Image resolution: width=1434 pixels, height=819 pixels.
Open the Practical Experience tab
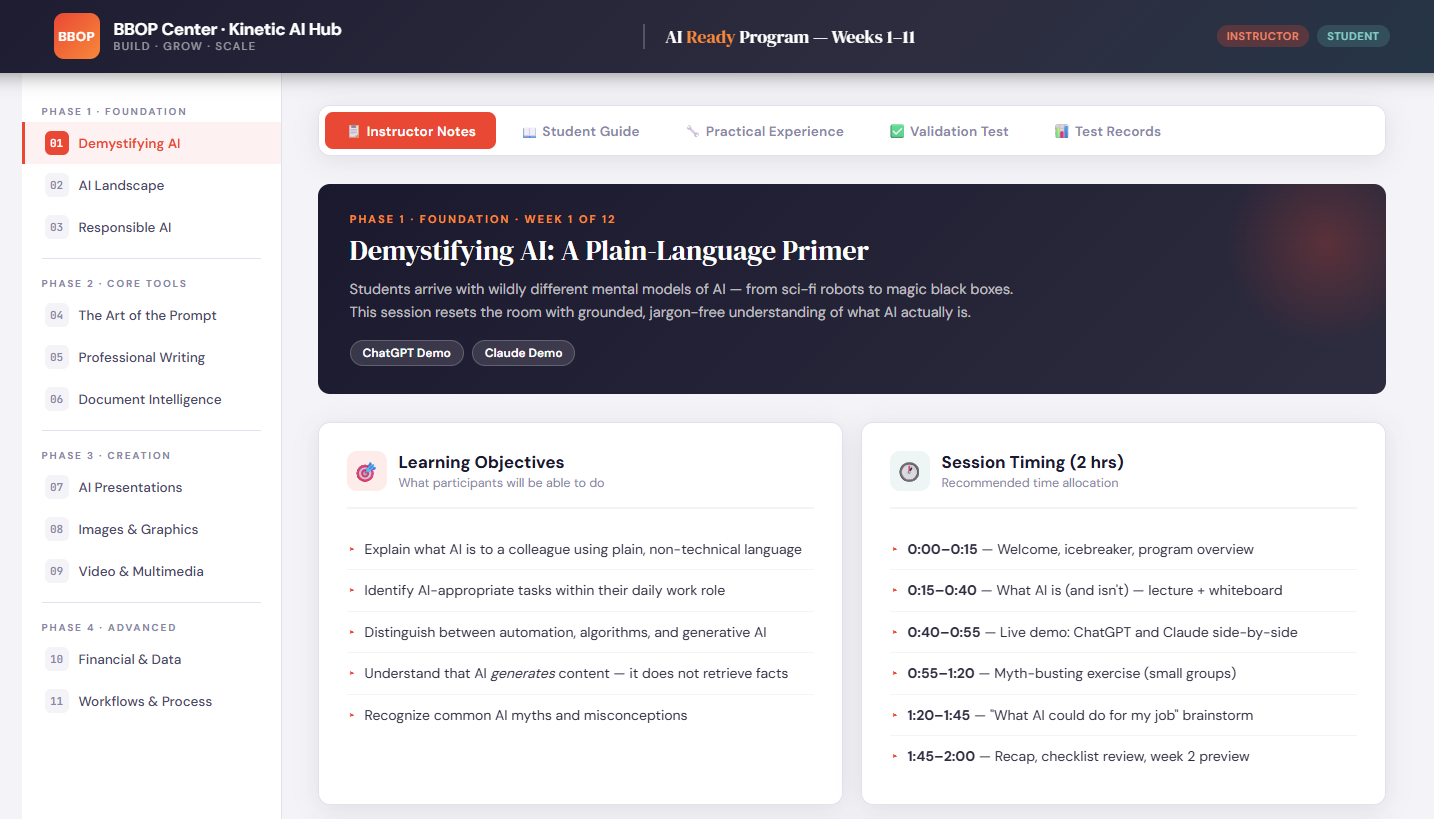[x=765, y=131]
